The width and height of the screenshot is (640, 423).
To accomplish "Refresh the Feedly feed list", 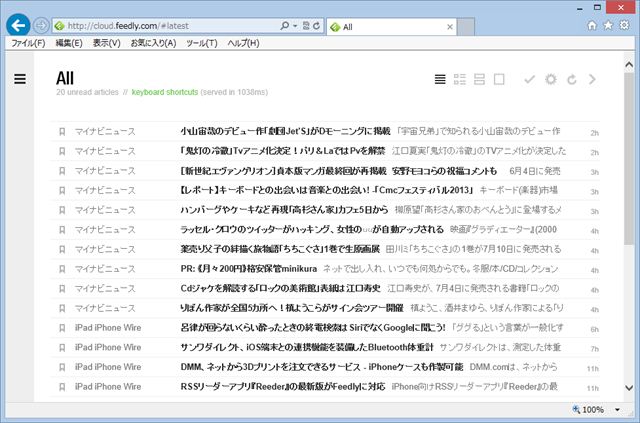I will pyautogui.click(x=572, y=79).
